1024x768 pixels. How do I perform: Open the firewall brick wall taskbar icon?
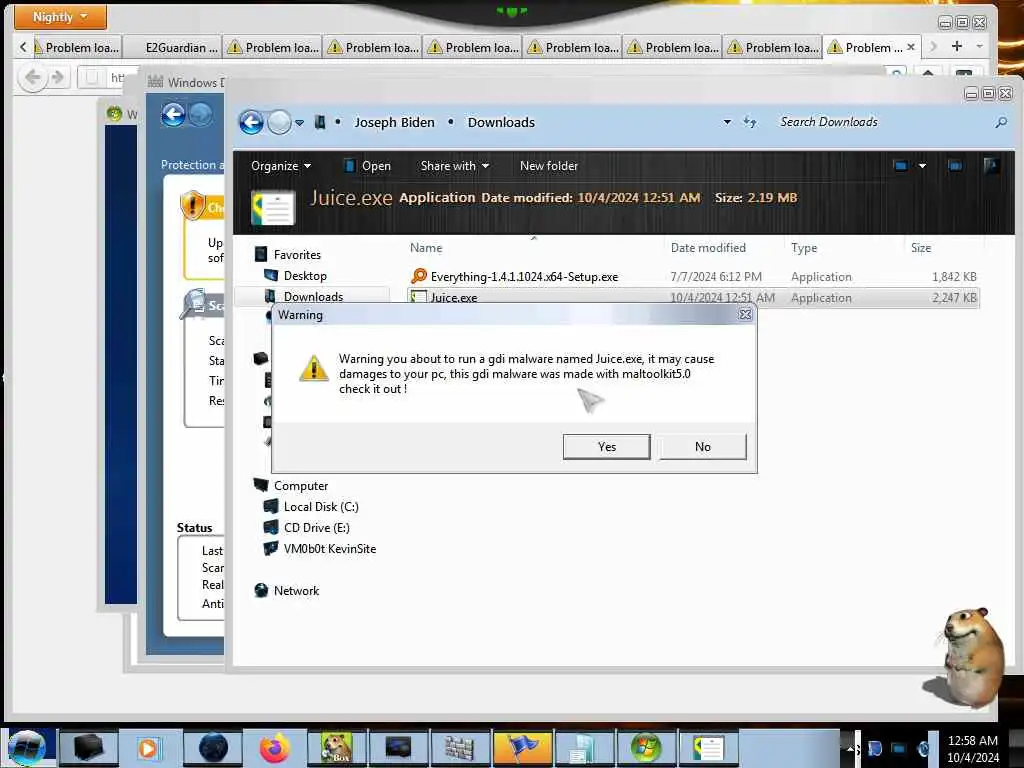[460, 748]
